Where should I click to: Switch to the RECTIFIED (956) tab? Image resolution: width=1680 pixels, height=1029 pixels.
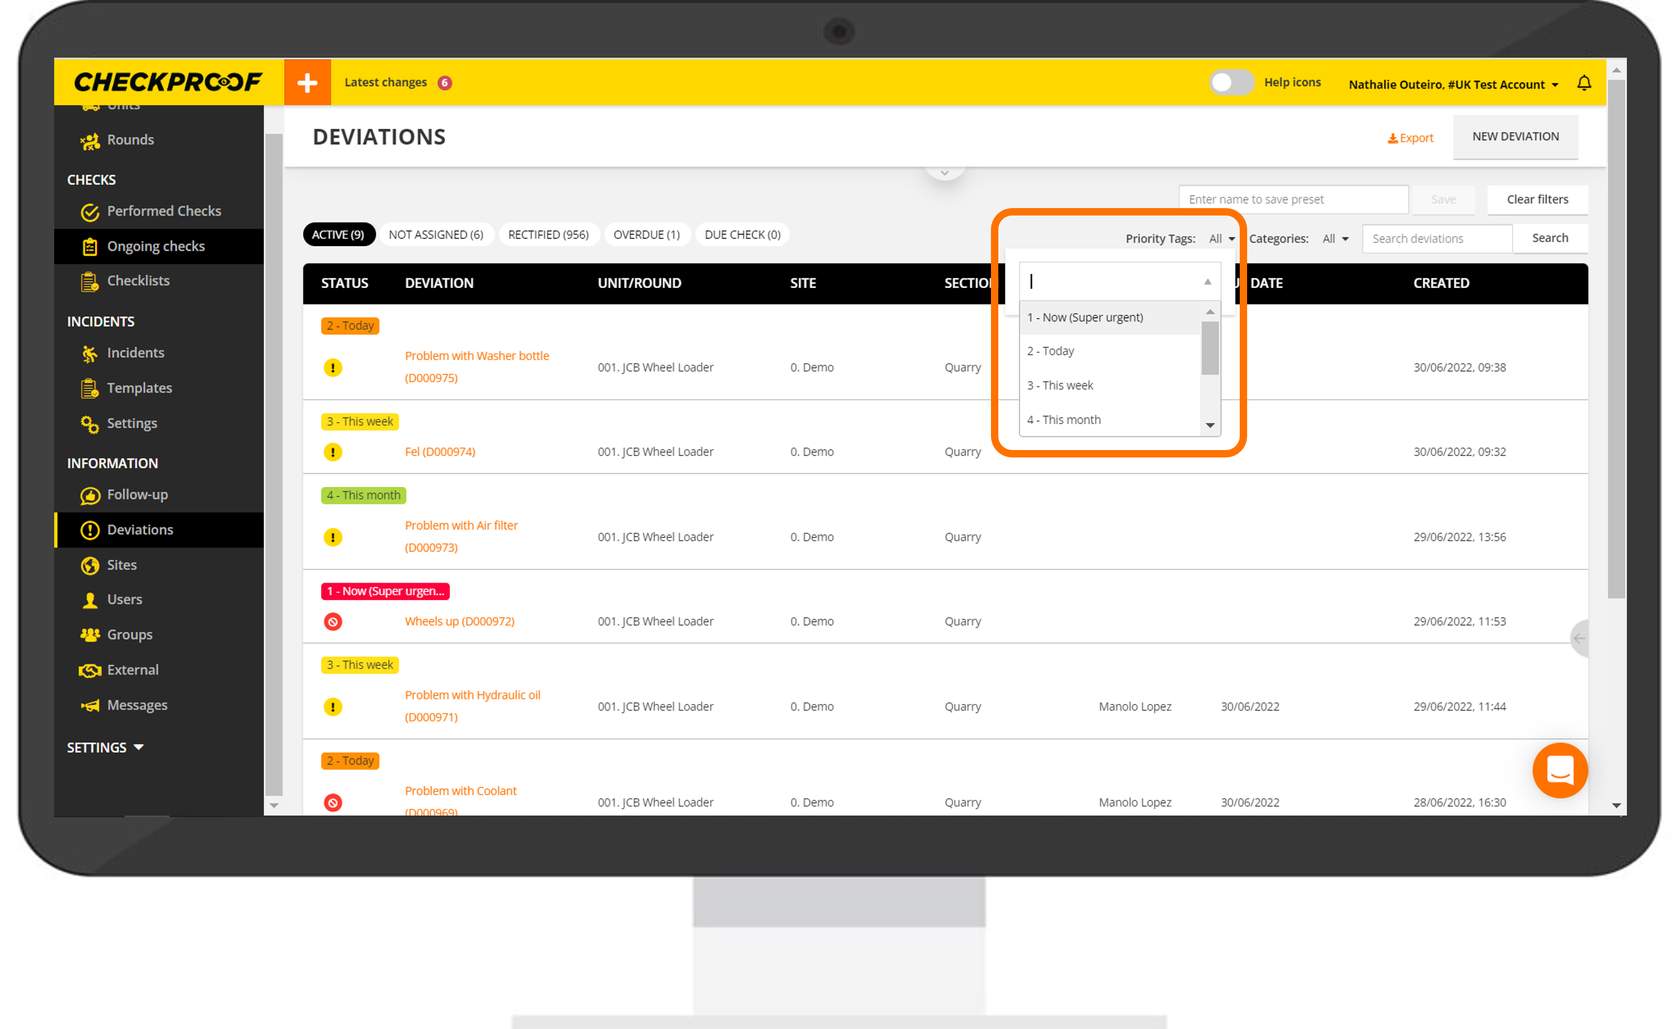point(548,235)
